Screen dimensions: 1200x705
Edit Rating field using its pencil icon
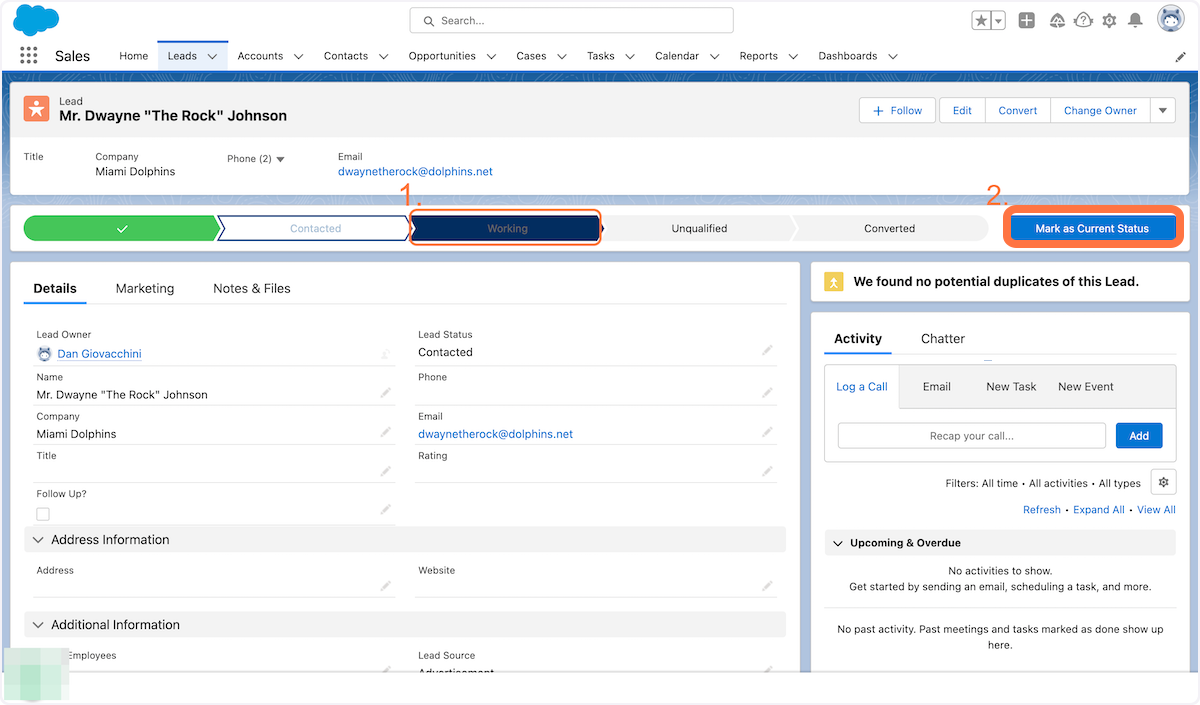click(x=767, y=471)
